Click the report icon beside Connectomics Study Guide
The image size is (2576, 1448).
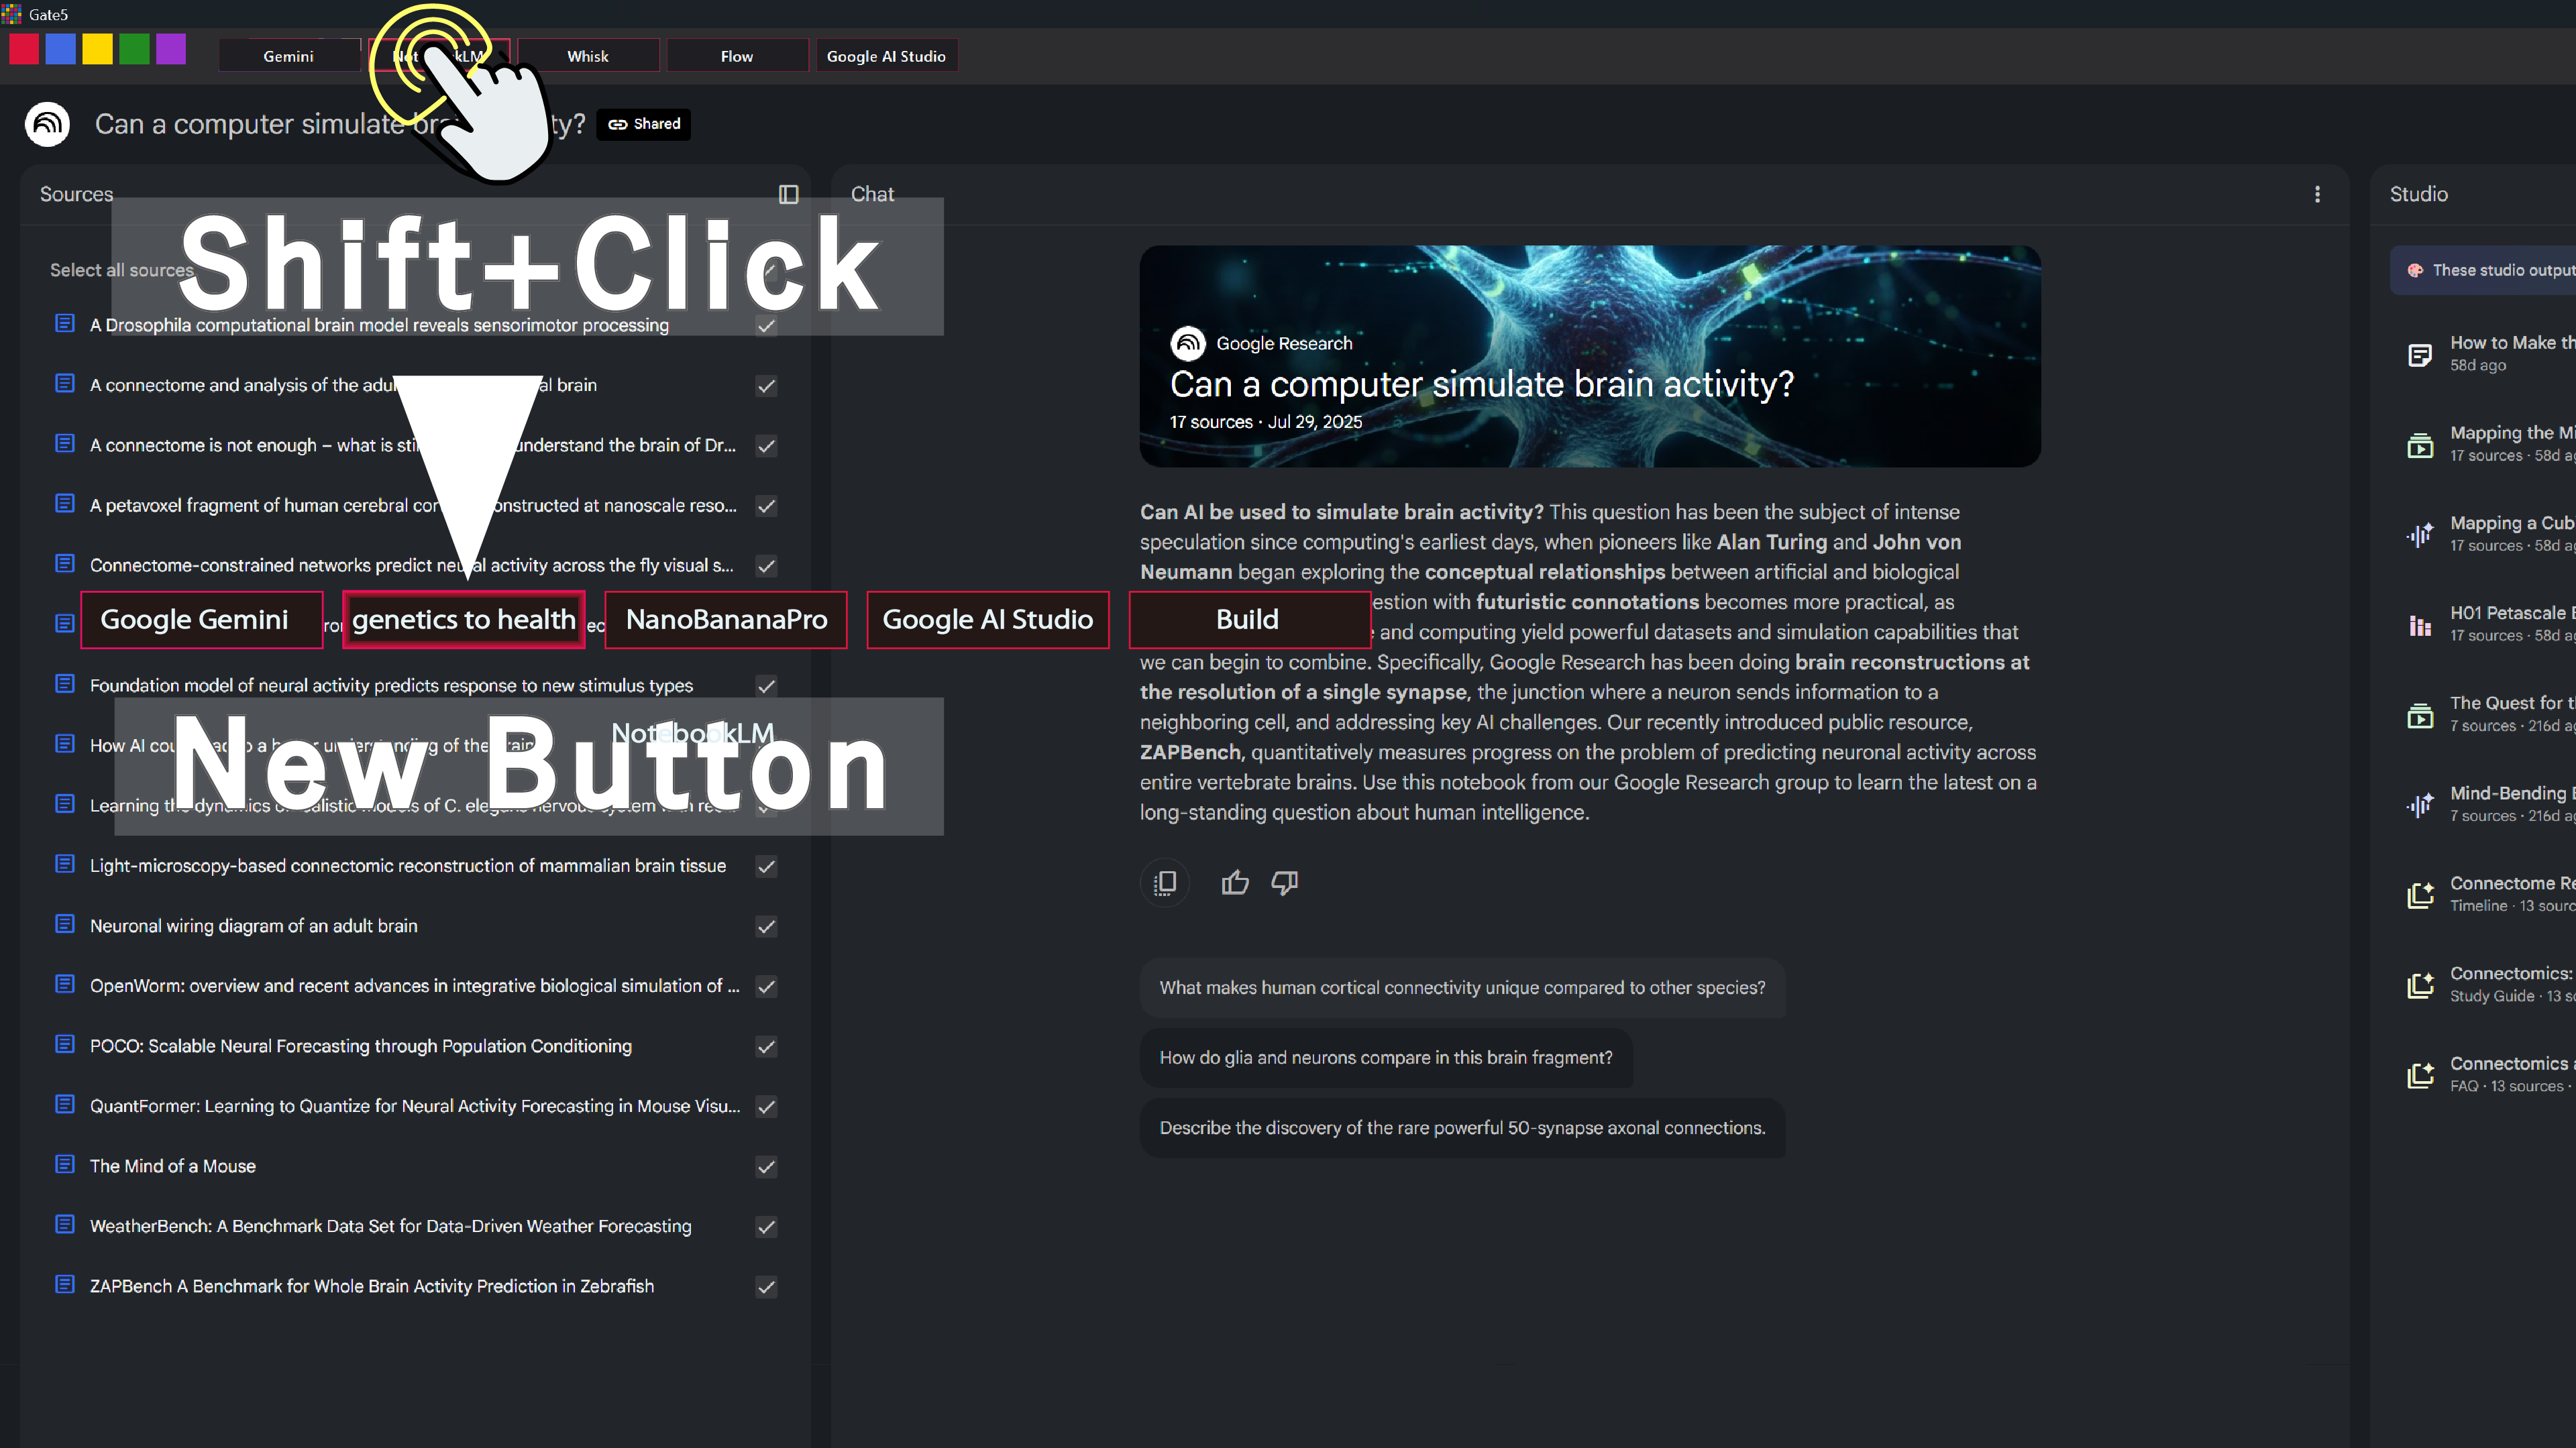tap(2419, 985)
